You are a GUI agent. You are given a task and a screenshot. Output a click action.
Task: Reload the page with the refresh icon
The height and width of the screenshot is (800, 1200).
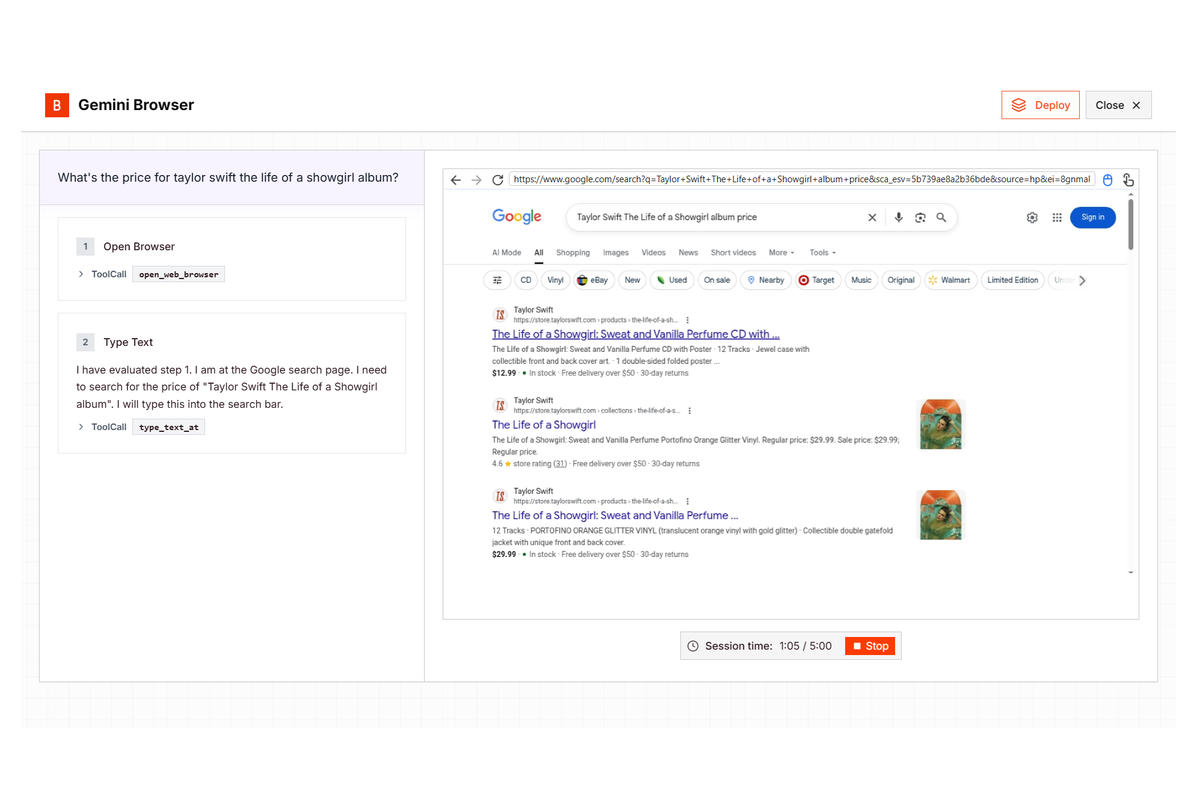(x=497, y=179)
